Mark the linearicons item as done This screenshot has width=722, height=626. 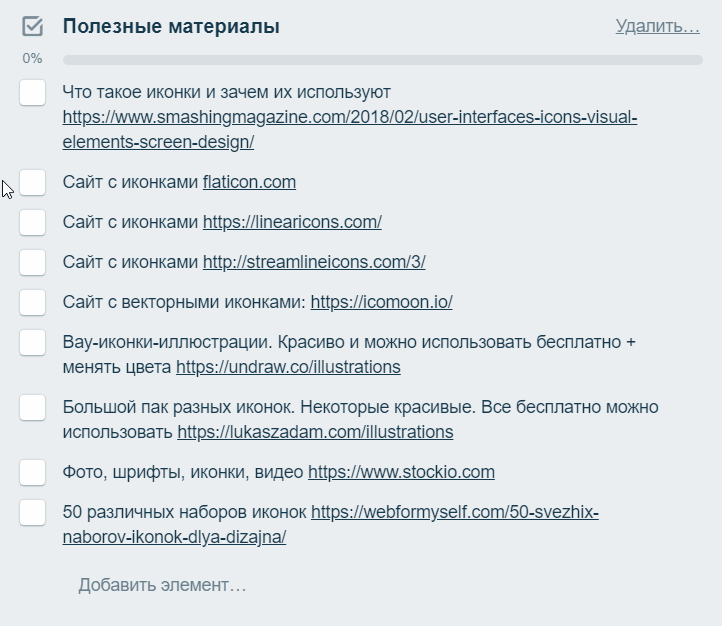click(33, 222)
